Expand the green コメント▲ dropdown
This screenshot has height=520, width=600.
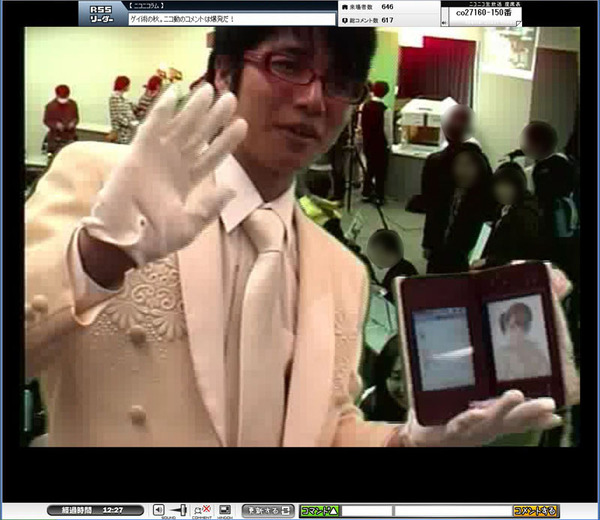coord(319,510)
